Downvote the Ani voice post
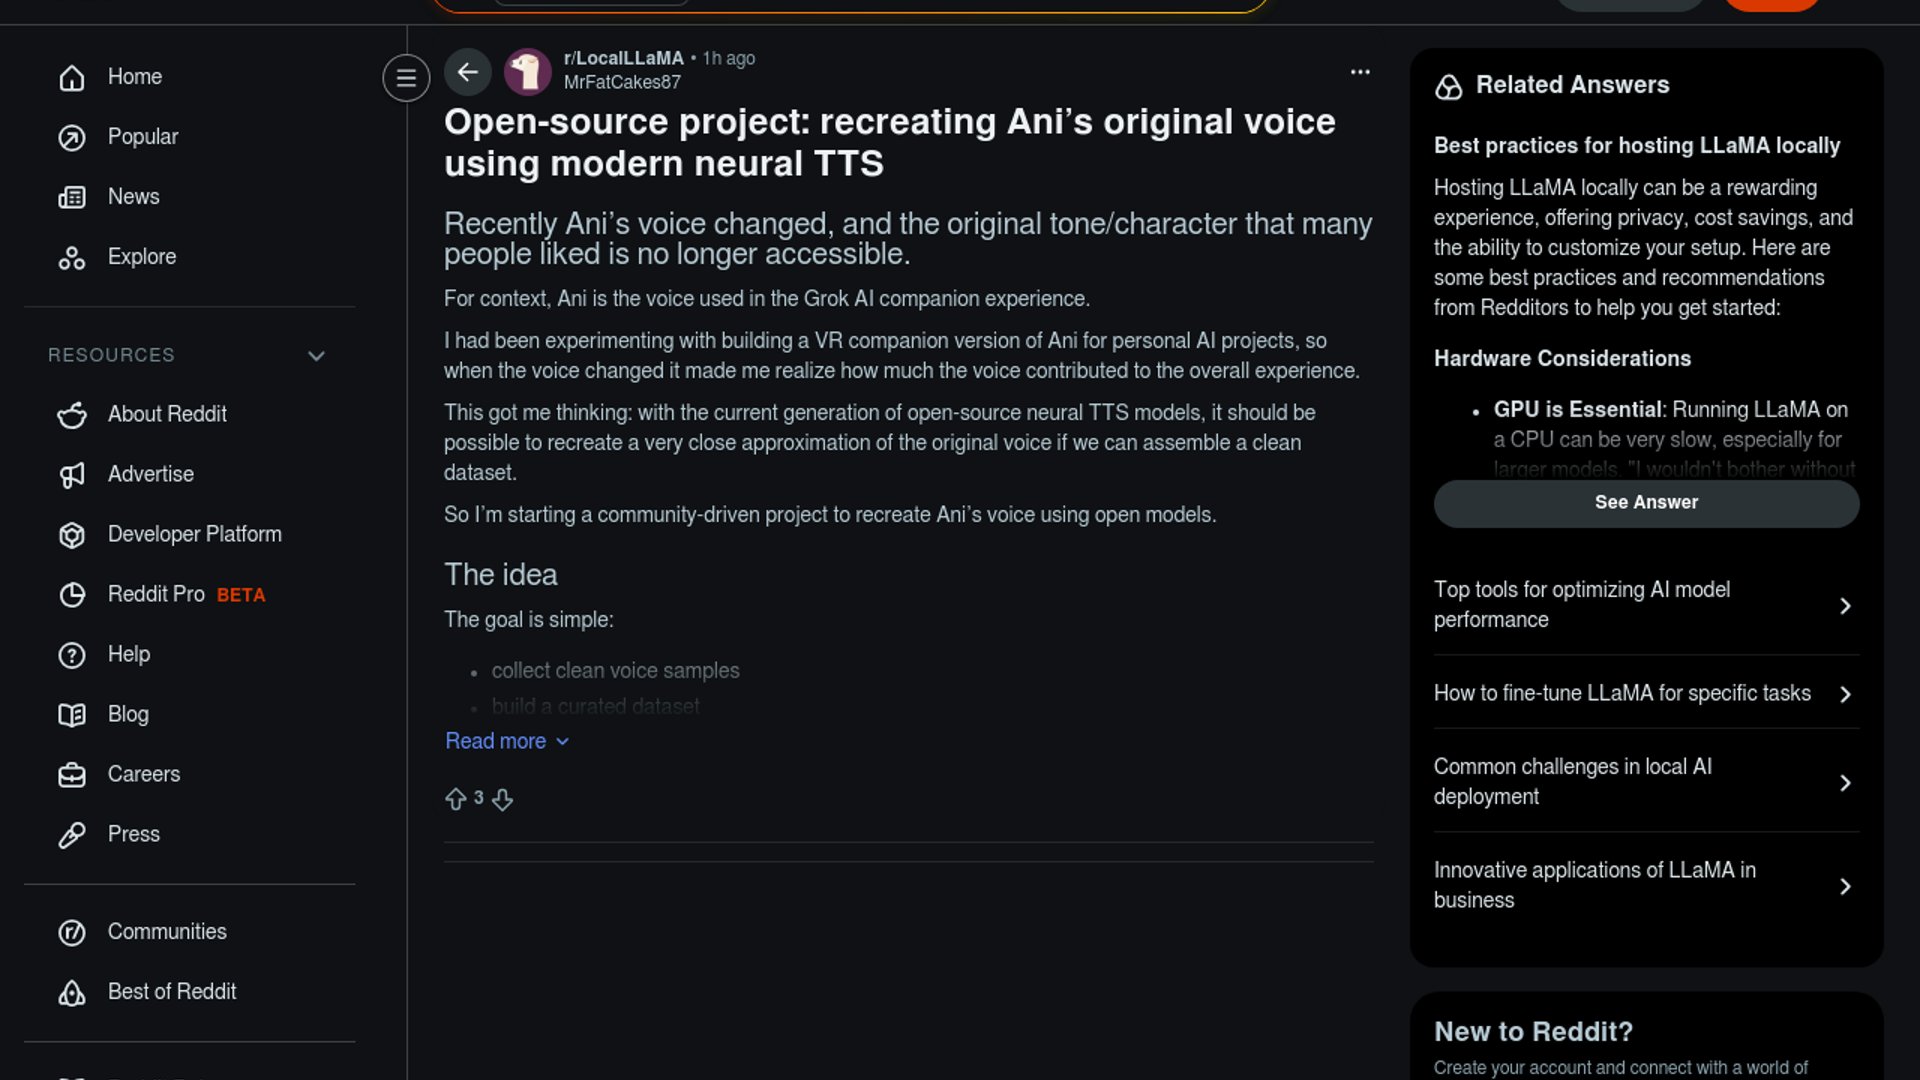Viewport: 1920px width, 1080px height. tap(502, 799)
